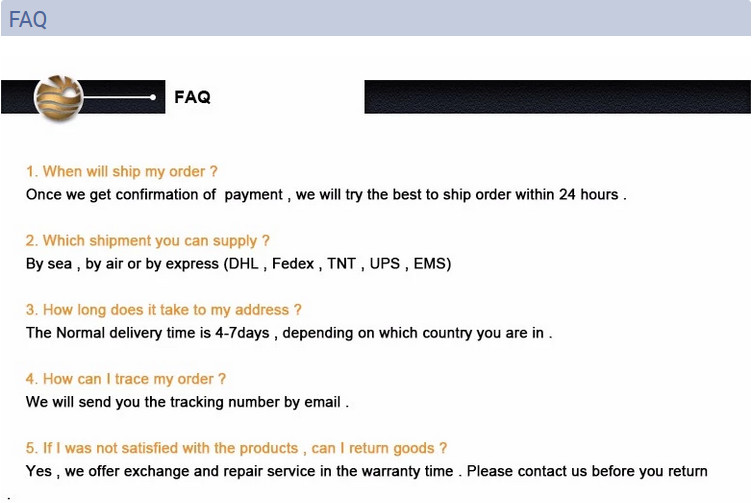Click the DHL text in shipment answer

(x=241, y=264)
